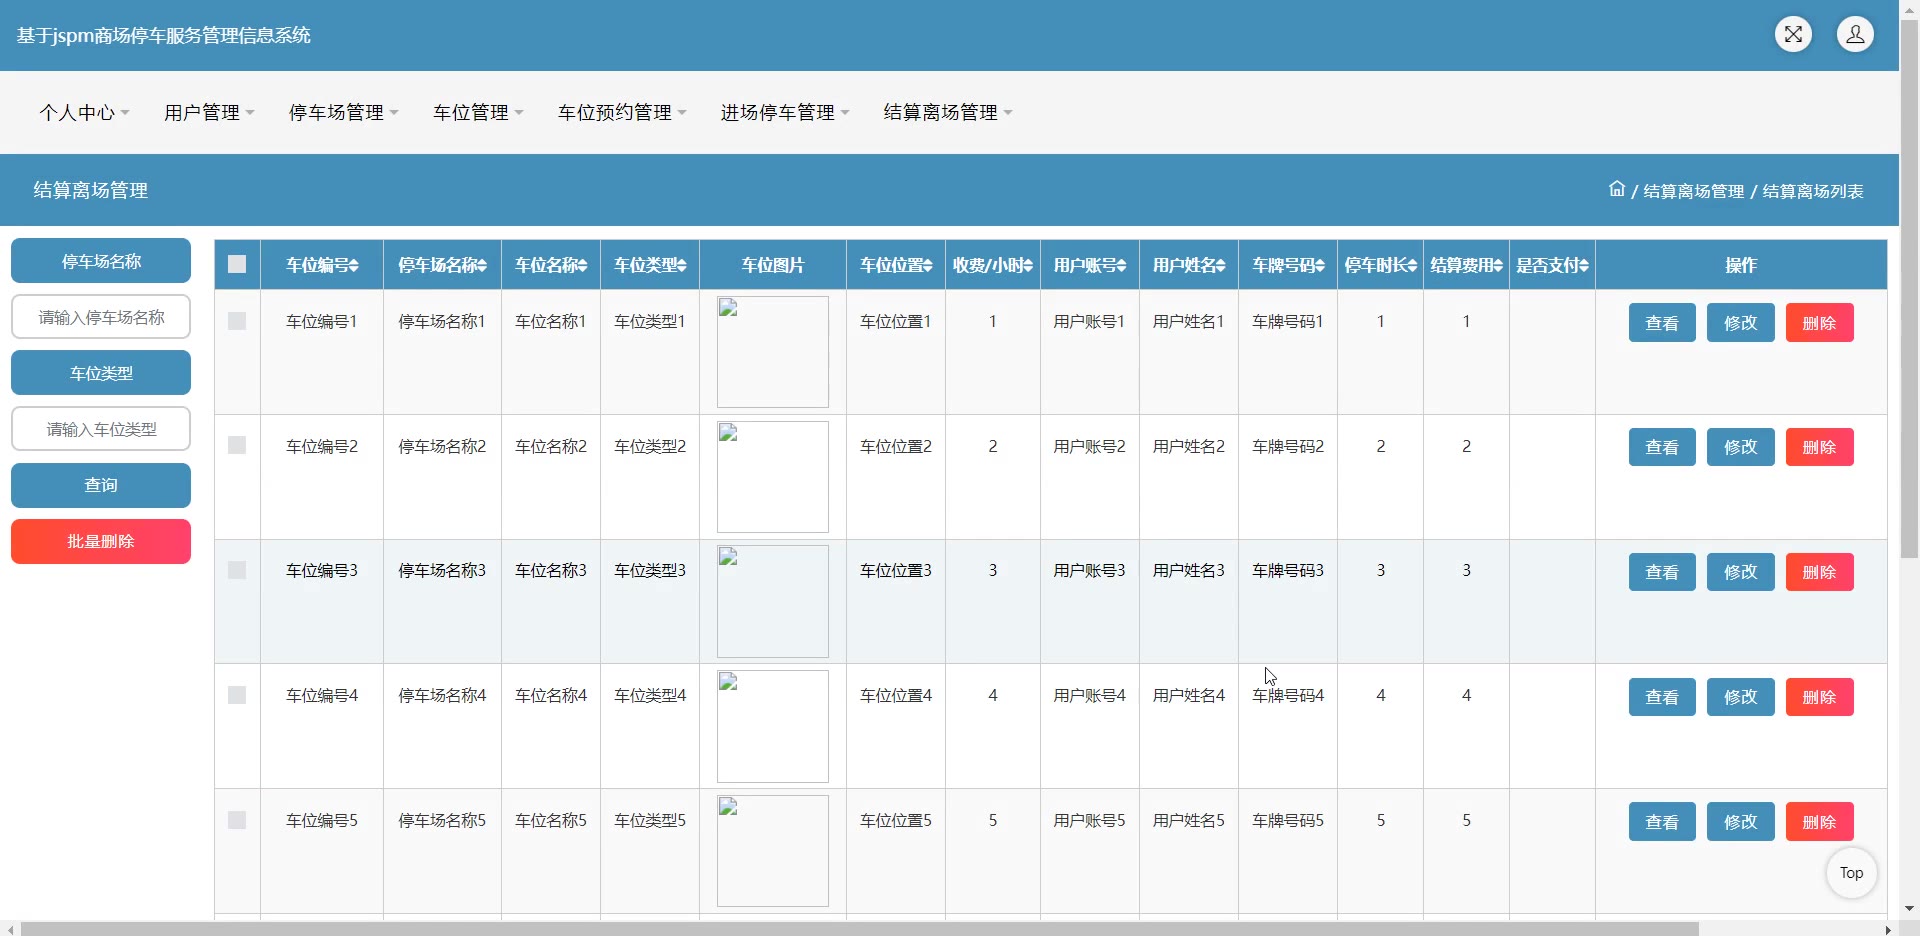Edit row 车位编号2 with 修改
1920x936 pixels.
point(1741,447)
